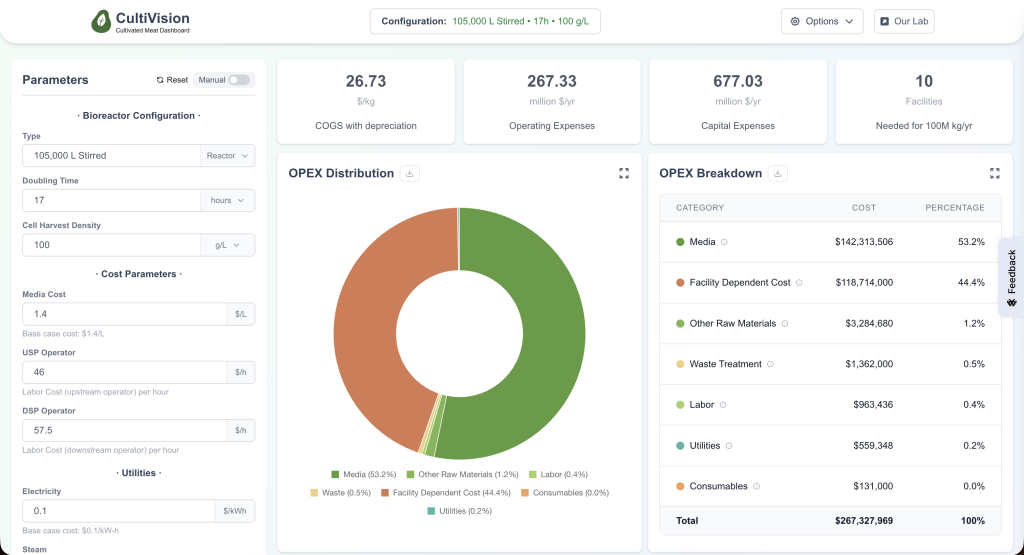The image size is (1024, 555).
Task: Change Doubling Time hours unit dropdown
Action: click(228, 200)
